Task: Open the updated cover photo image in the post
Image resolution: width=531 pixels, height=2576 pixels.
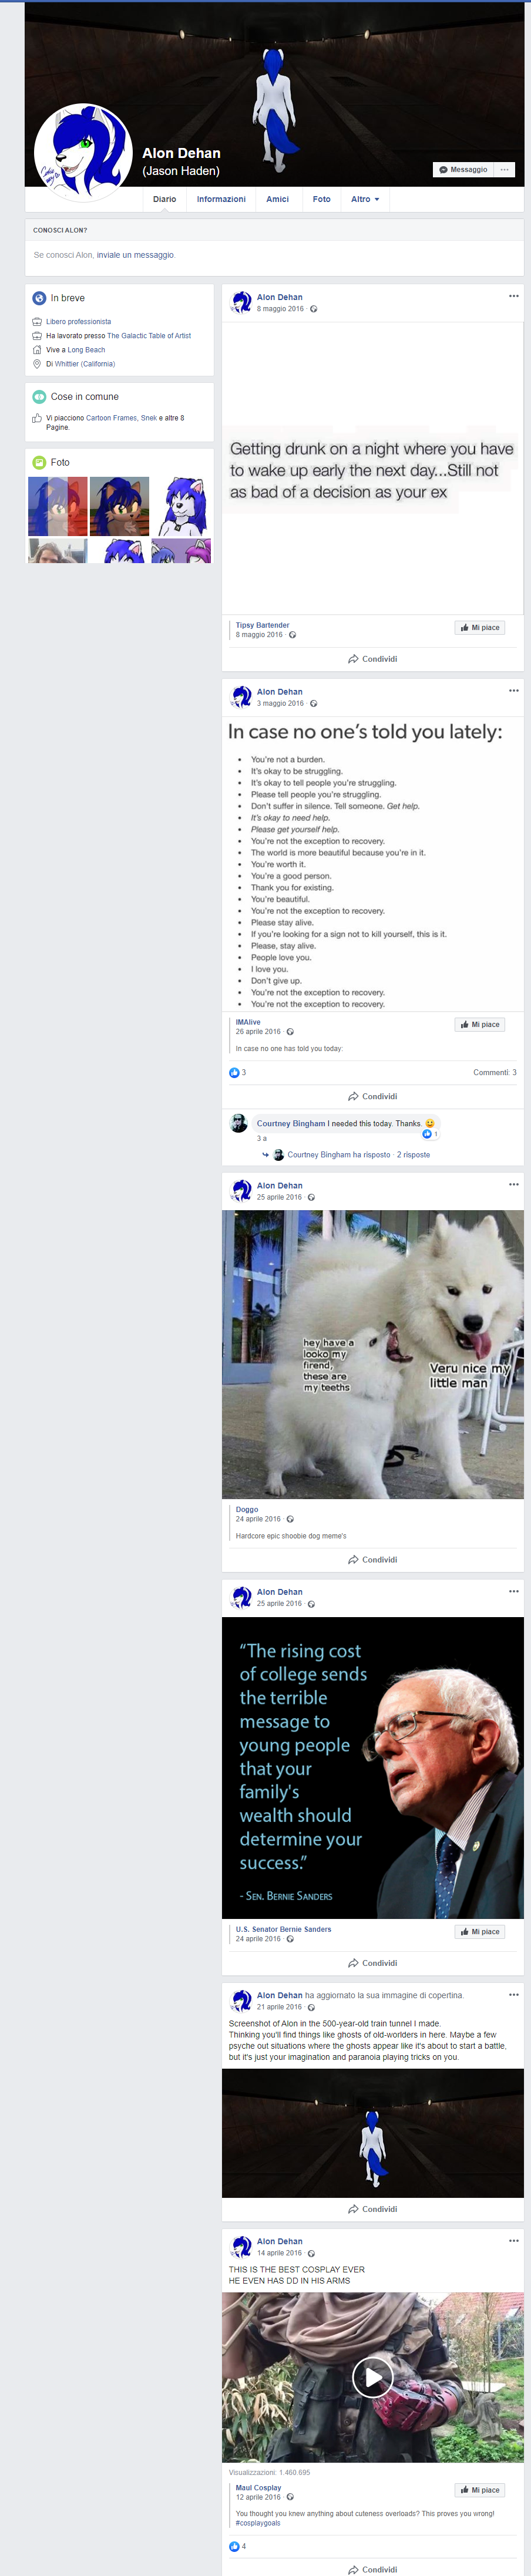Action: point(373,2133)
